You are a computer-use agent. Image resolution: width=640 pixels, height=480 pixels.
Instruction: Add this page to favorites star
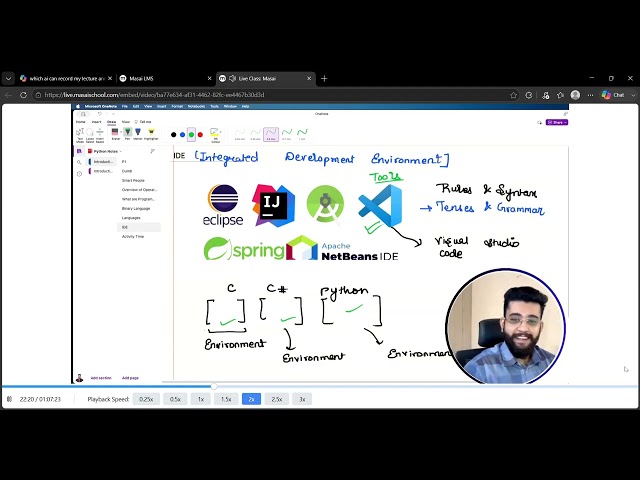click(x=513, y=95)
